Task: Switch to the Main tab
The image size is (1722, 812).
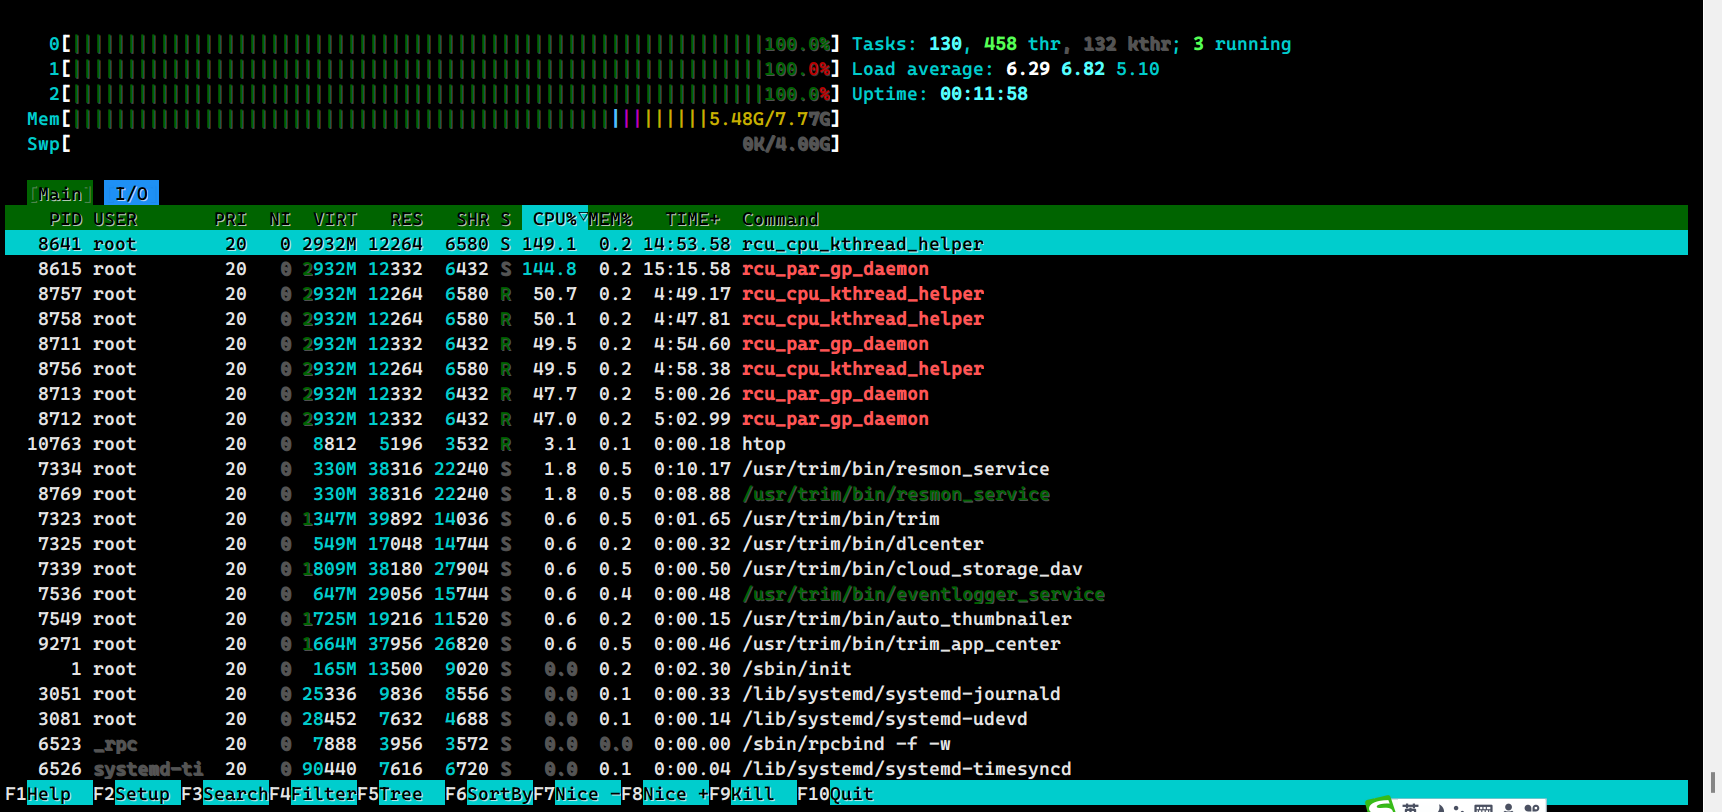Action: pyautogui.click(x=60, y=194)
